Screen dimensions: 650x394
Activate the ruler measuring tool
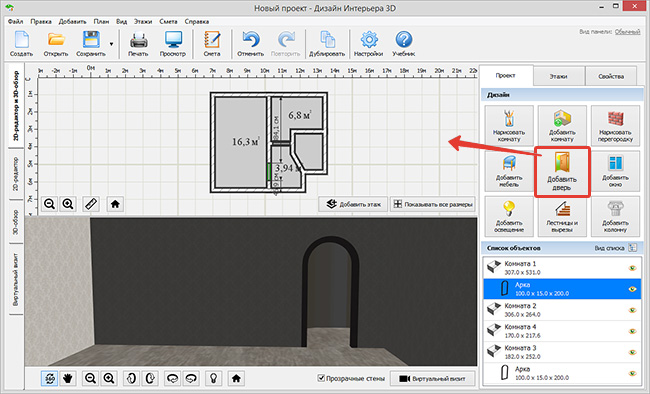[x=91, y=204]
